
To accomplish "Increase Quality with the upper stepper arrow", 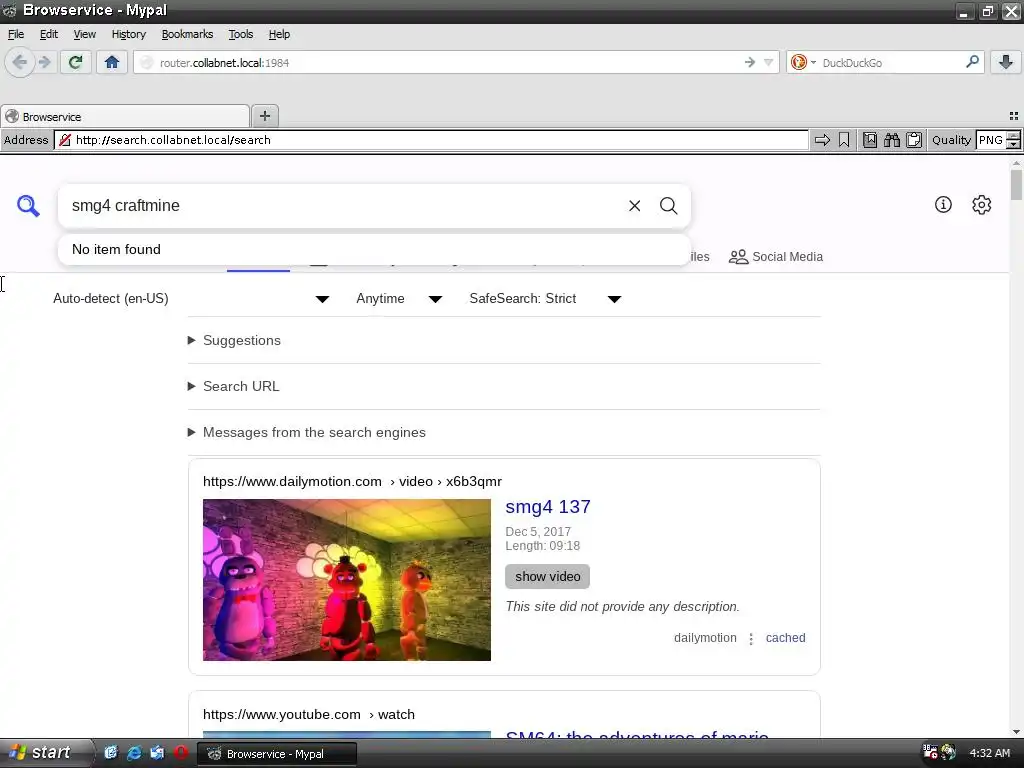I will [1014, 135].
